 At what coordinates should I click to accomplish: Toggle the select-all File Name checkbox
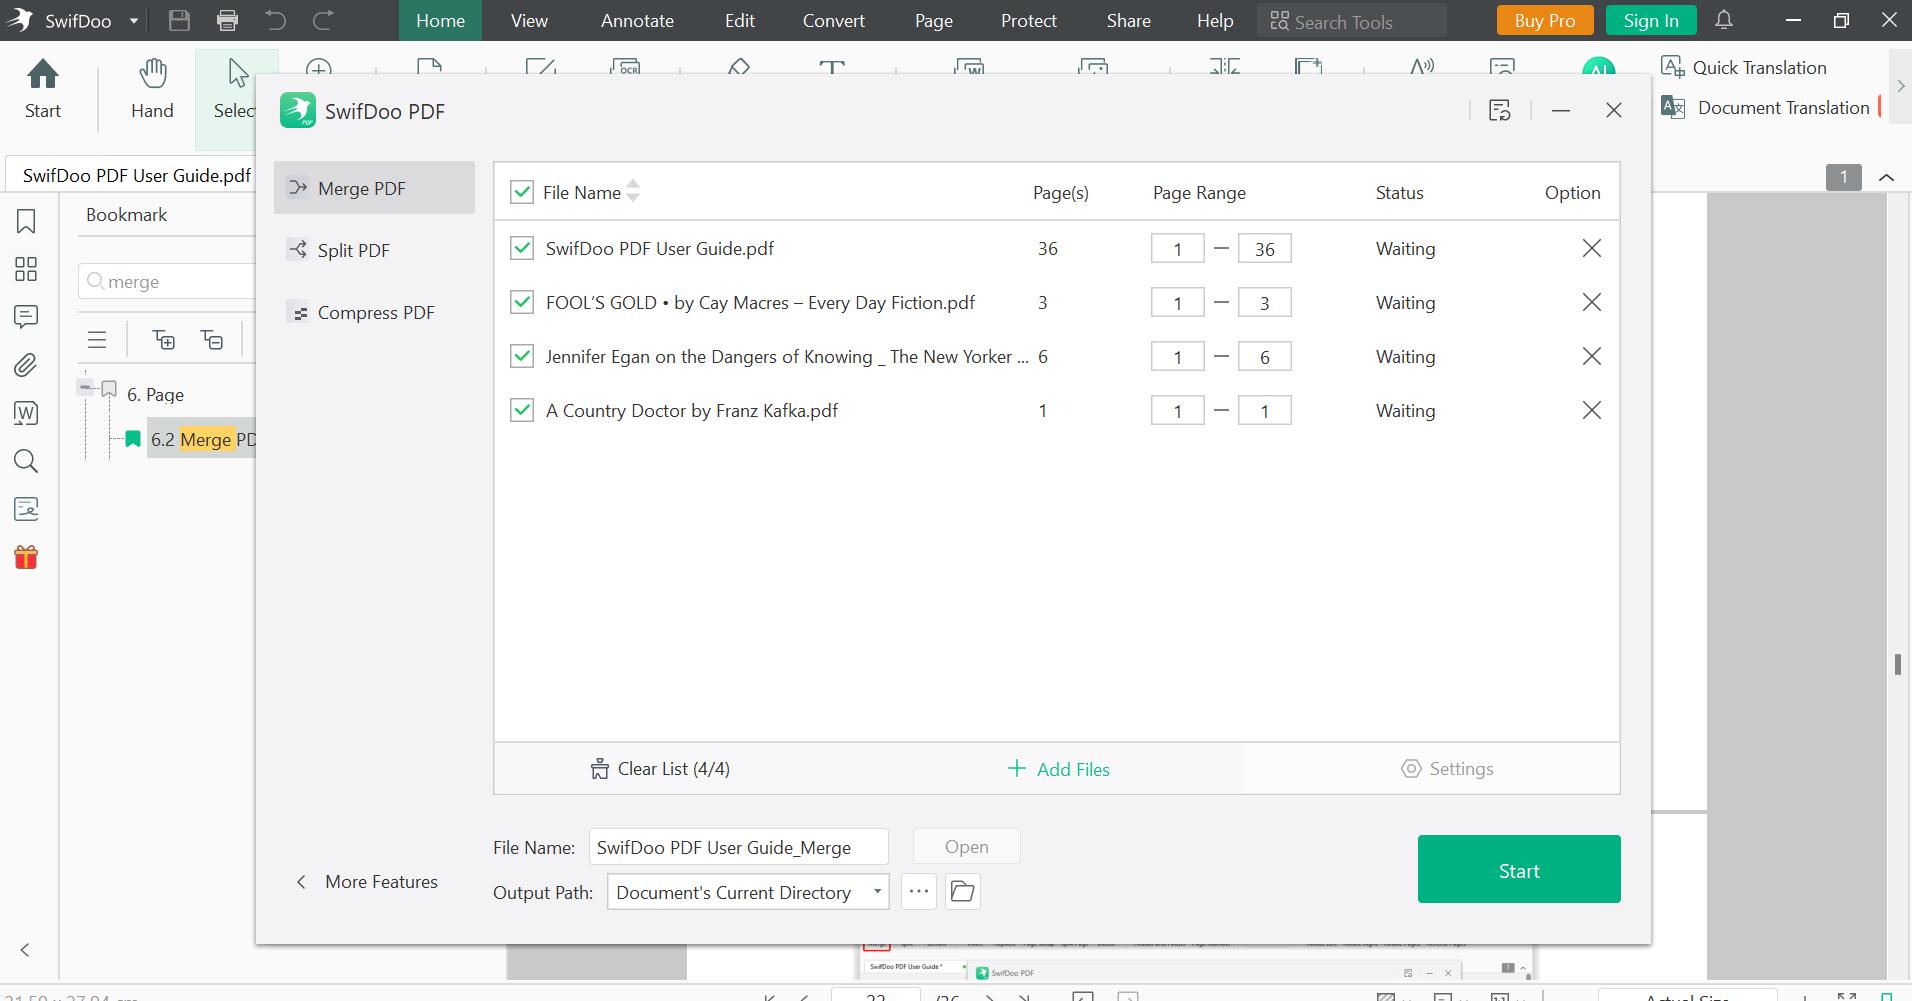pos(521,191)
